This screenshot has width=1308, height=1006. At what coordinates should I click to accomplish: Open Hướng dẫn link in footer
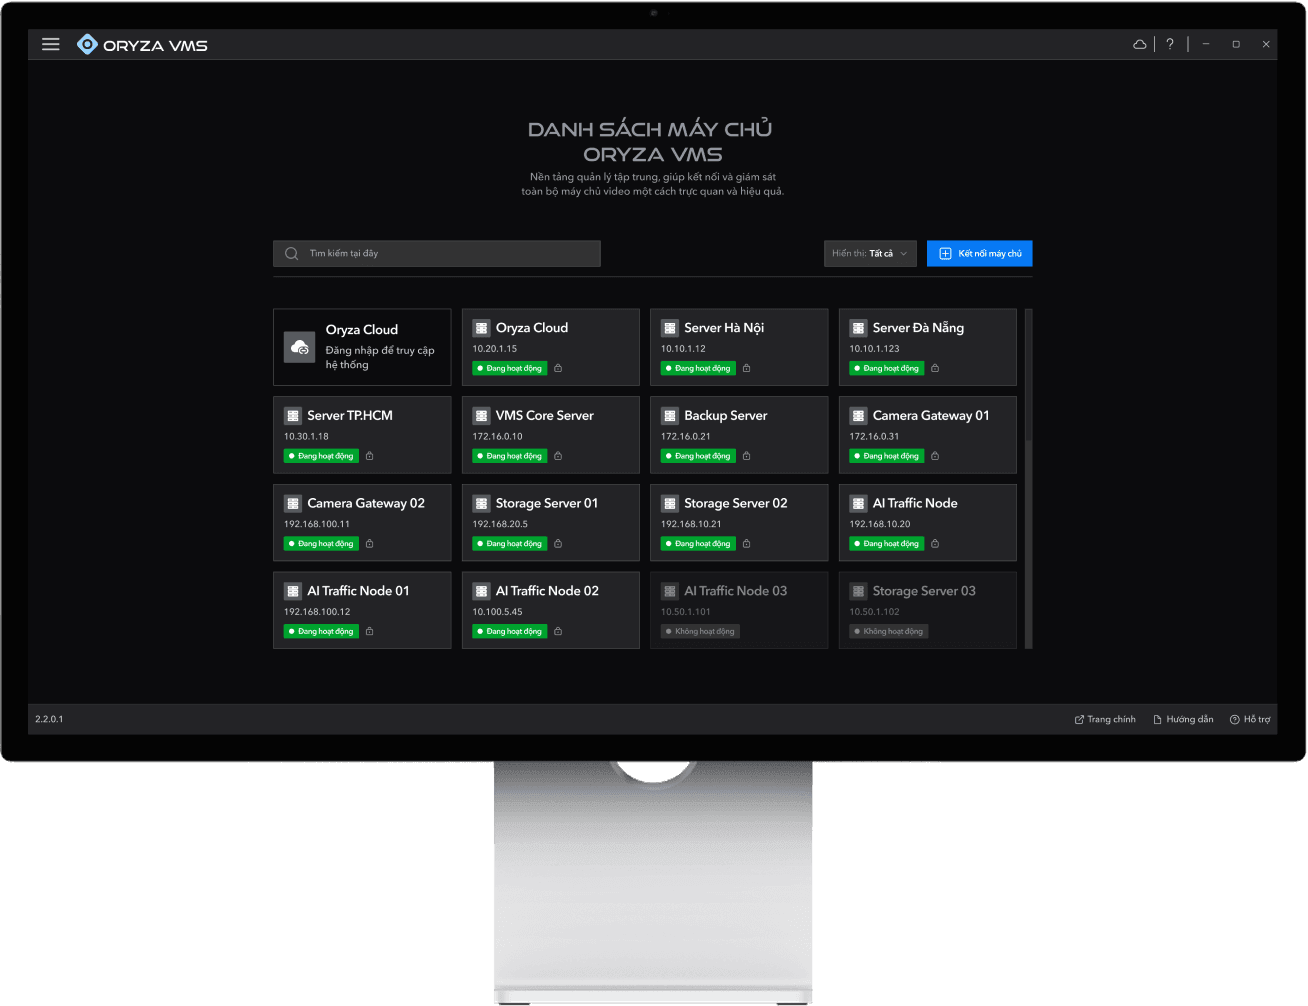(x=1183, y=719)
